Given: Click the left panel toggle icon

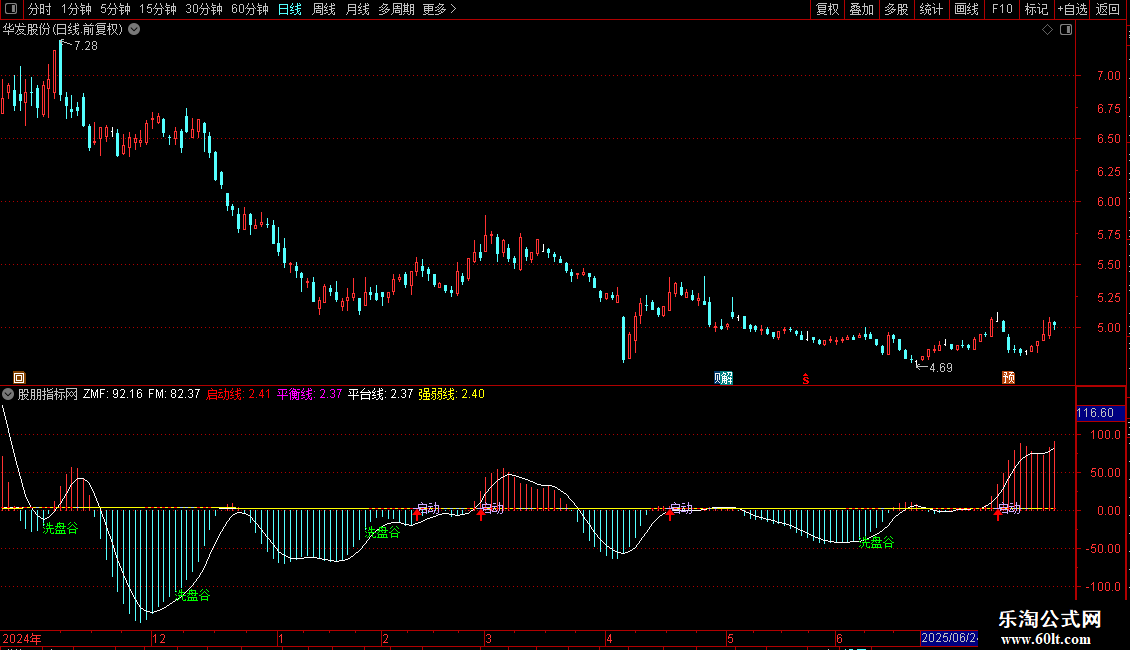Looking at the screenshot, I should (12, 9).
